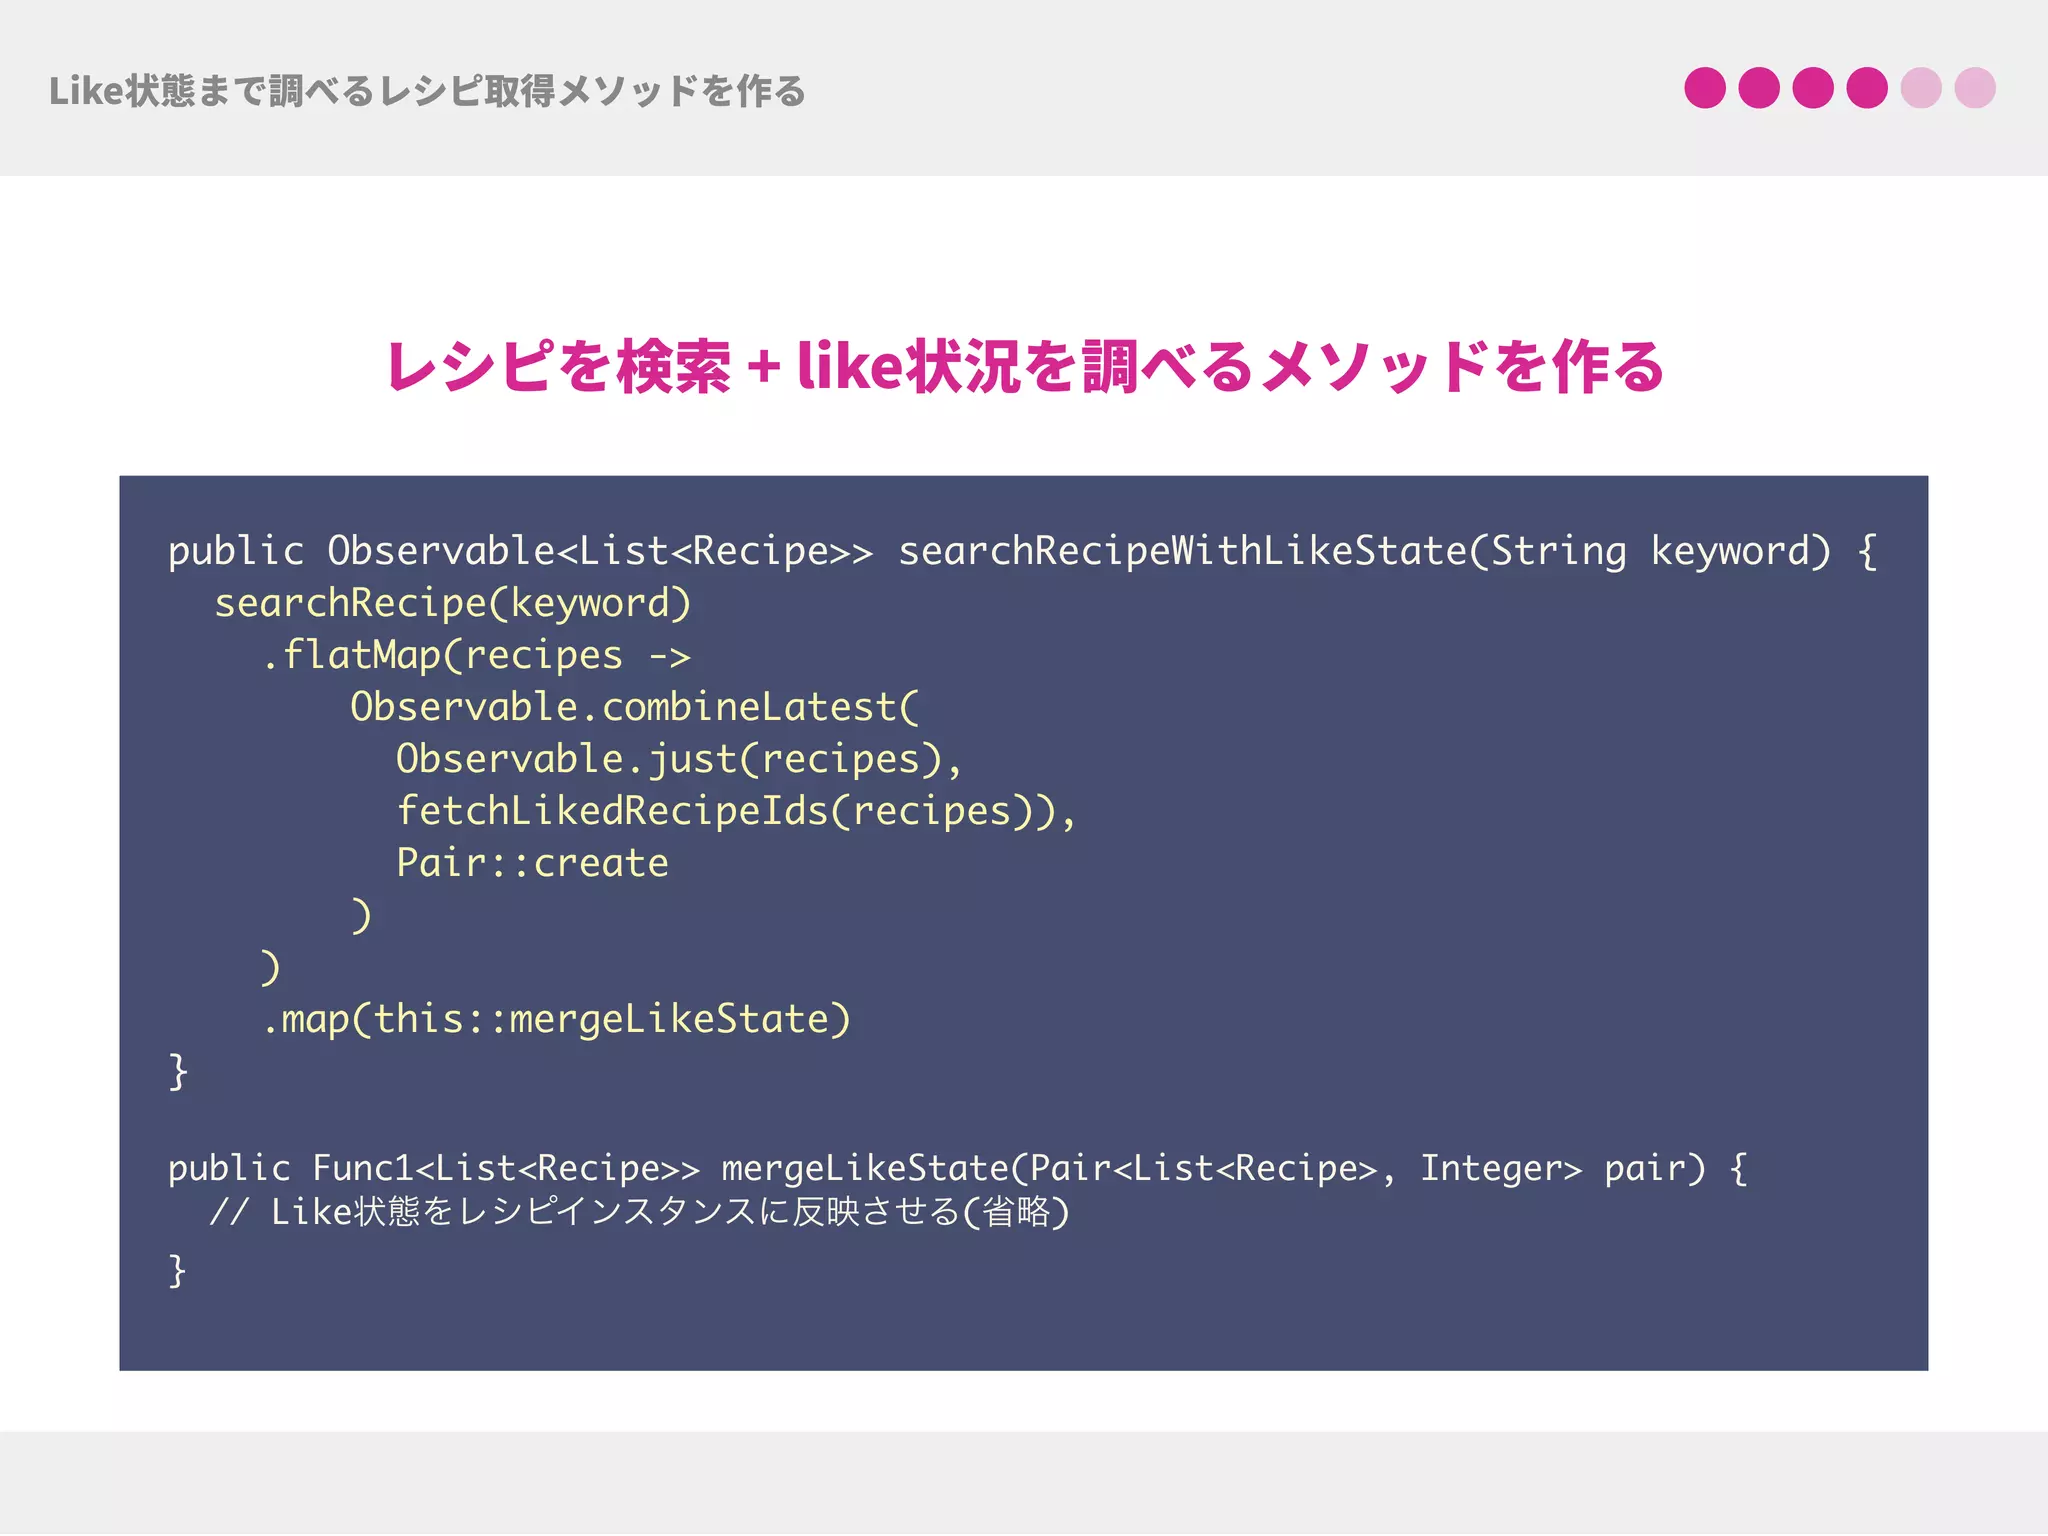This screenshot has width=2048, height=1536.
Task: Click 'Observable.combineLatest(' in the code
Action: tap(634, 708)
